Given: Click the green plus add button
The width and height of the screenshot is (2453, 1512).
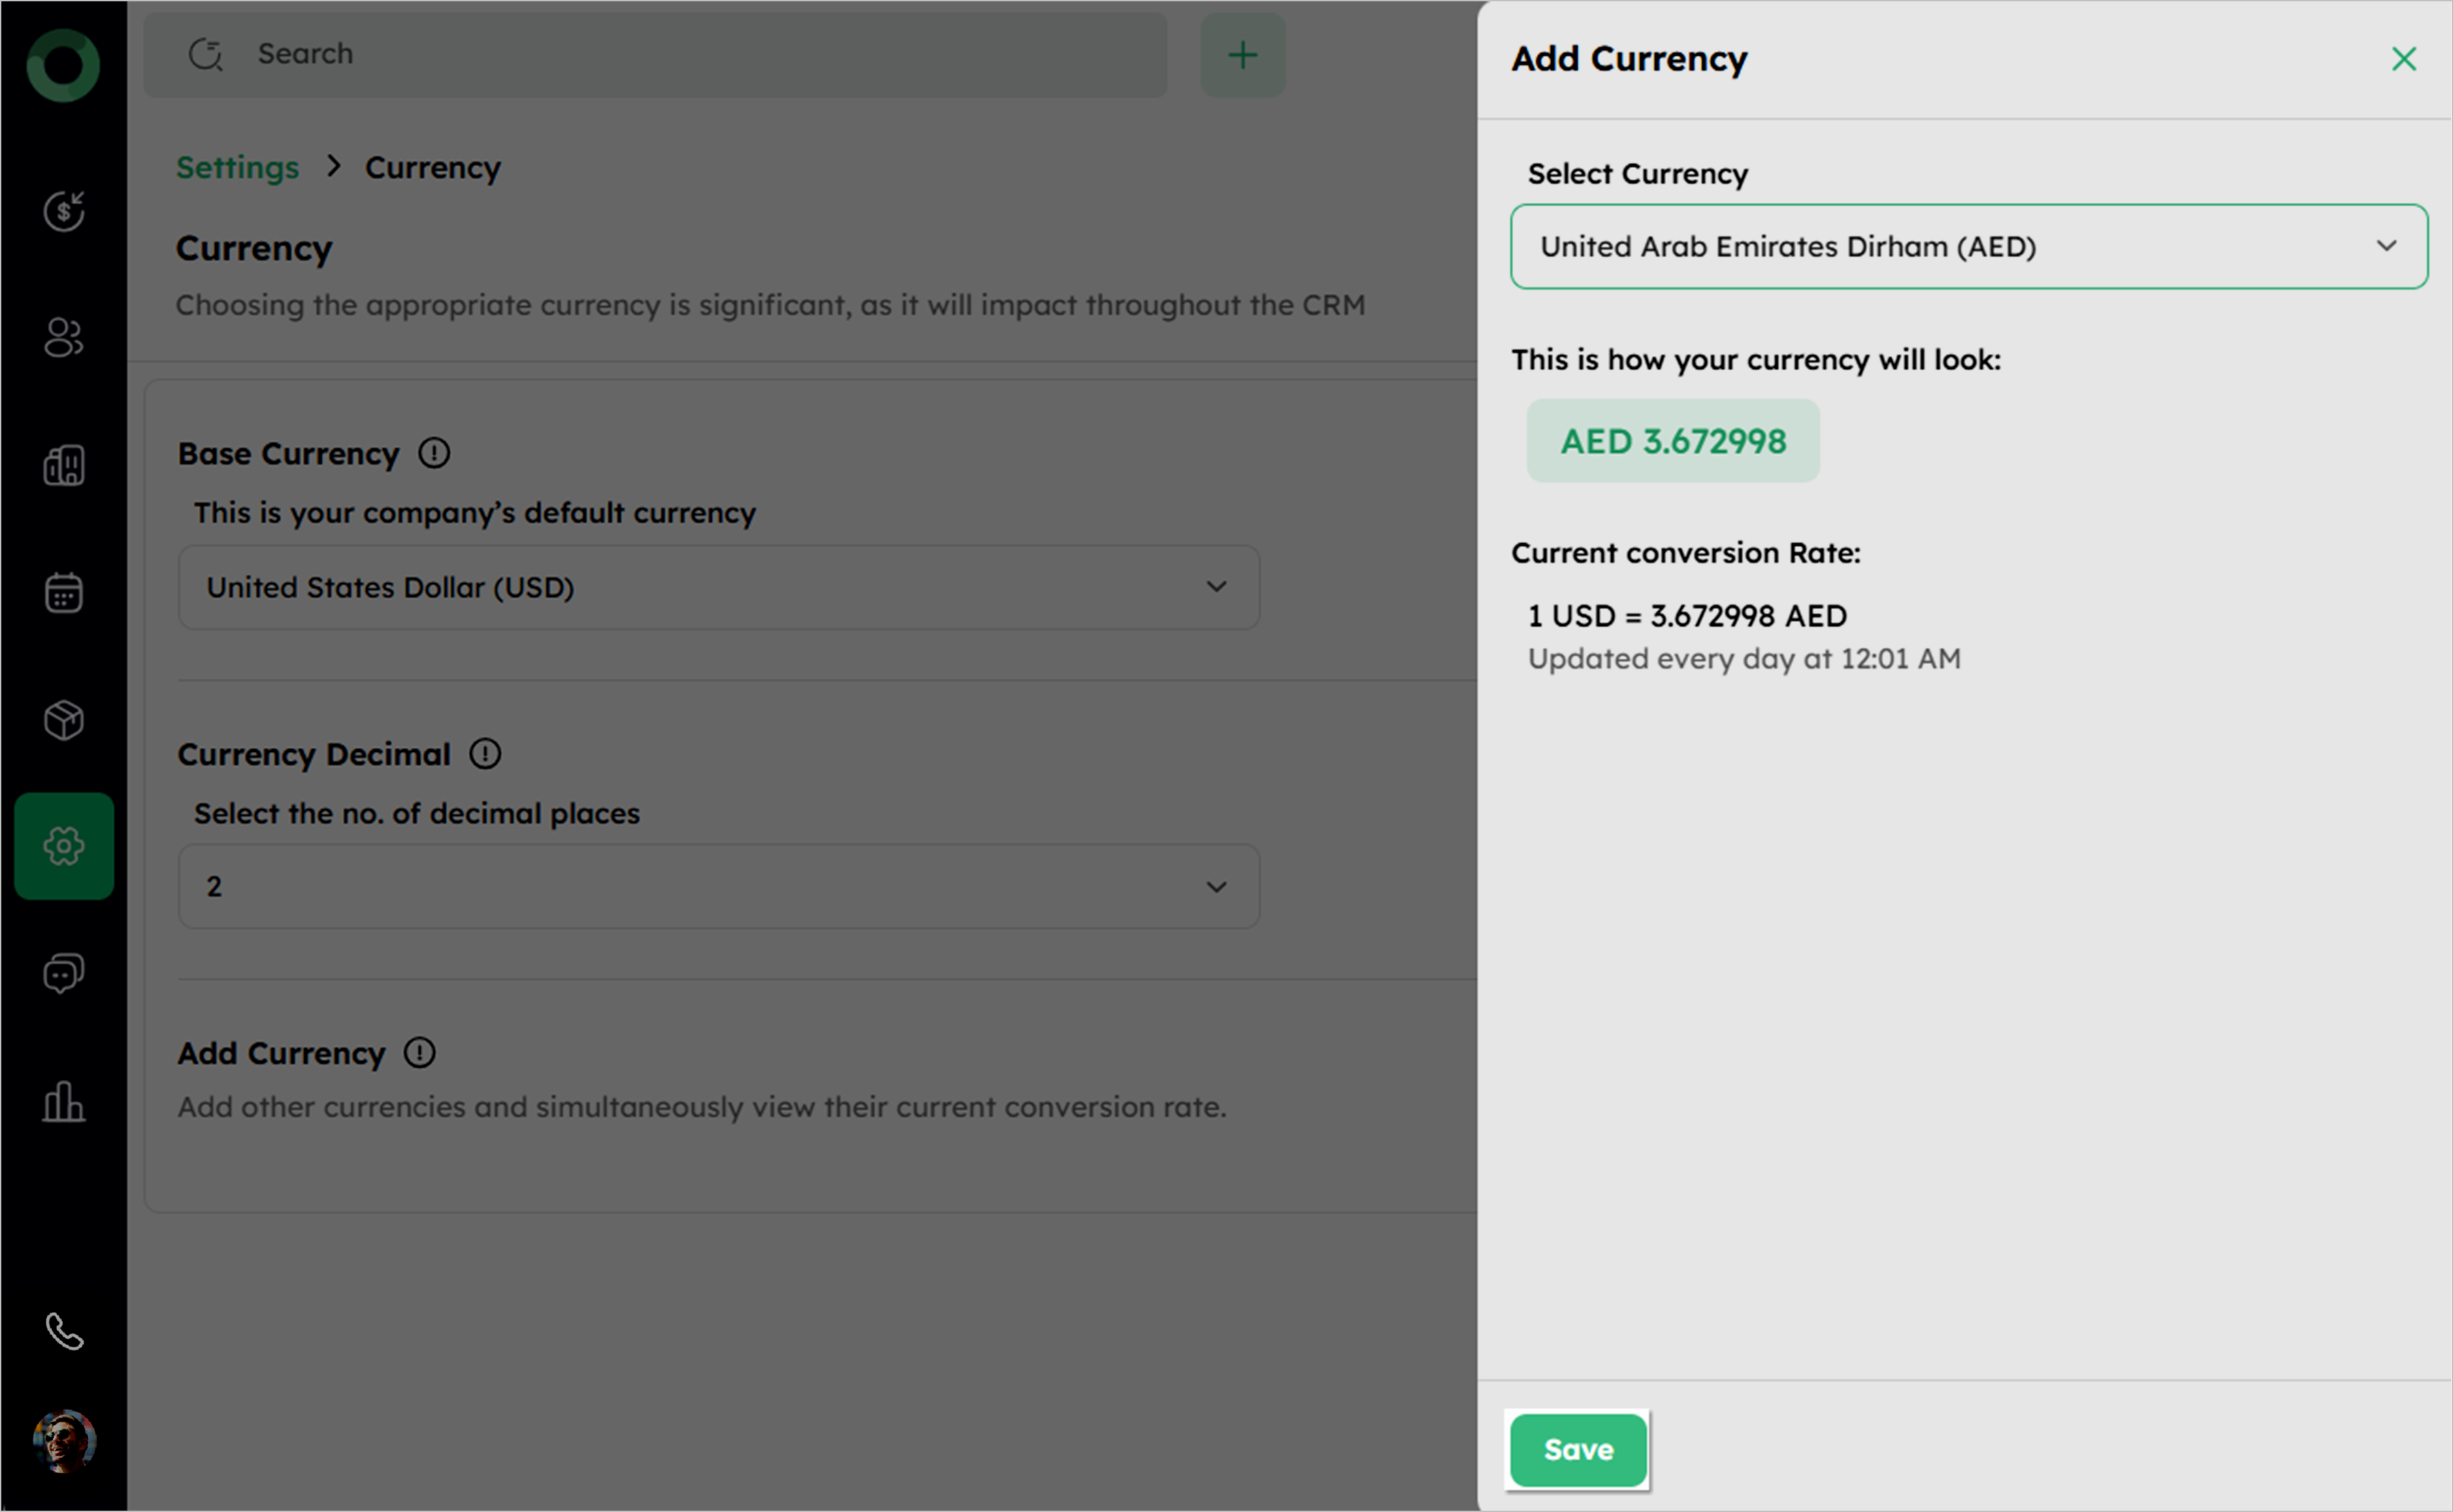Looking at the screenshot, I should [x=1242, y=55].
